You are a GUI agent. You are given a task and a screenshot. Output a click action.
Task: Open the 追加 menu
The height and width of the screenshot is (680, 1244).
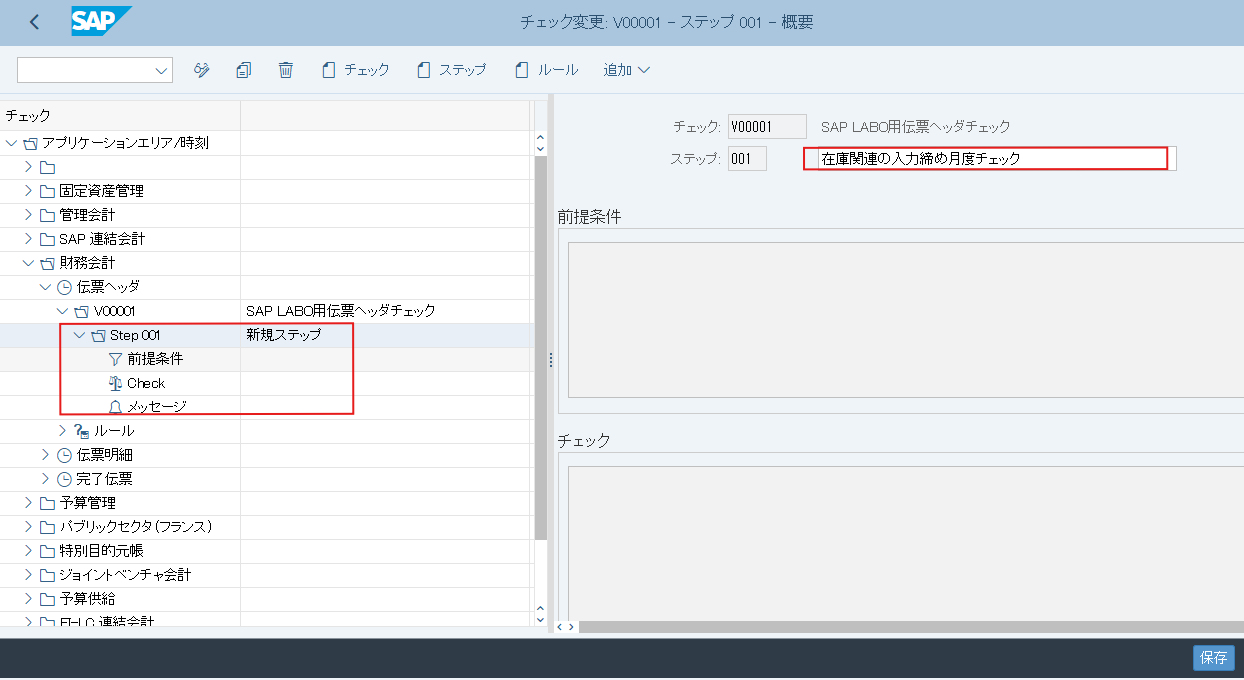pyautogui.click(x=626, y=70)
